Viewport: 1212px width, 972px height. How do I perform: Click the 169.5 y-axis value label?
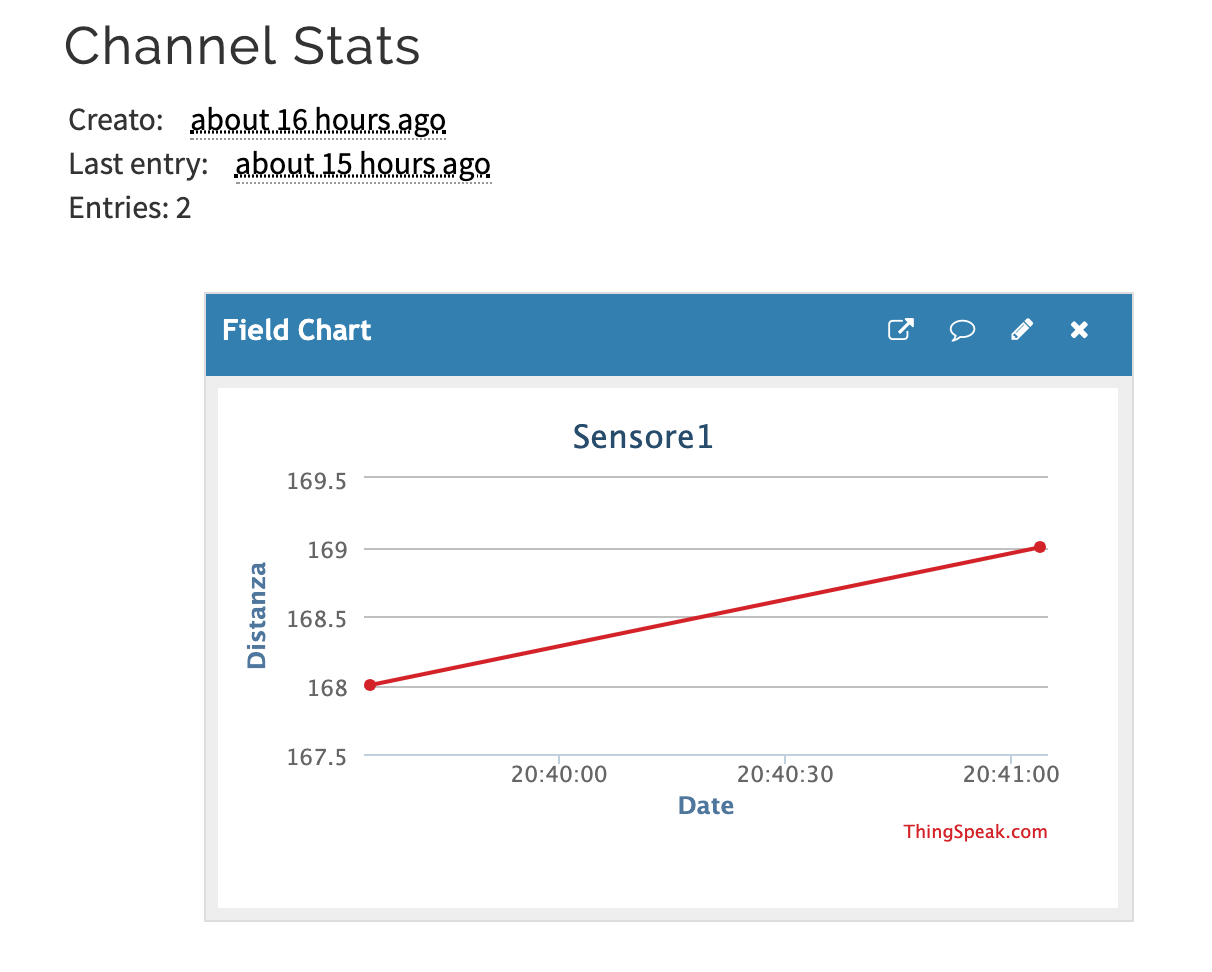tap(316, 481)
